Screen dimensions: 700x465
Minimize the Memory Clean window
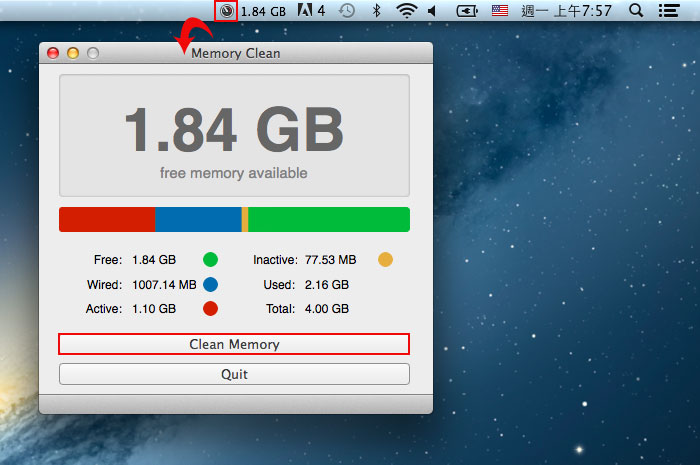point(73,53)
